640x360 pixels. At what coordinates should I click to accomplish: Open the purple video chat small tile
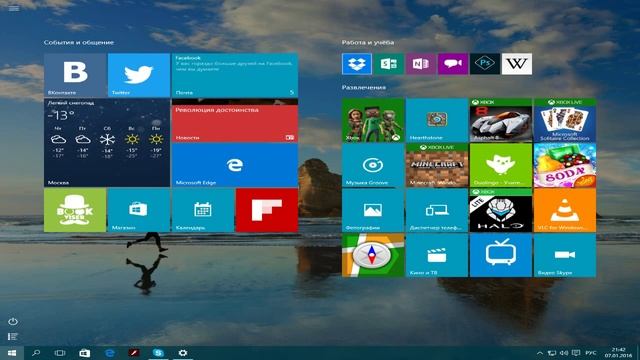point(453,64)
